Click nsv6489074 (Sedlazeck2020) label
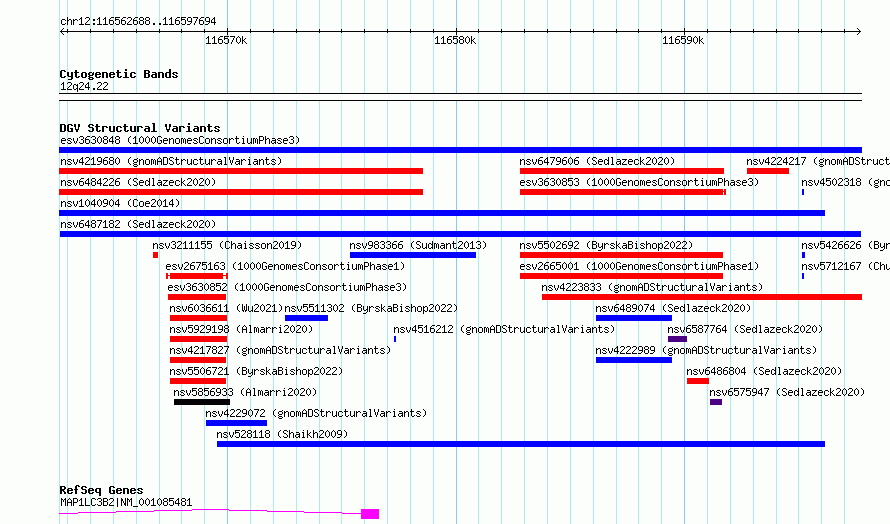The image size is (890, 524). (673, 308)
